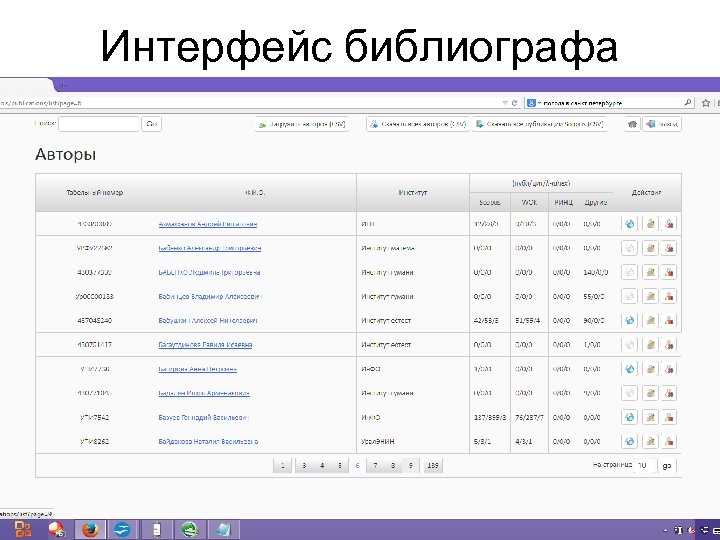Go to pagination page 3
The width and height of the screenshot is (720, 540).
304,465
